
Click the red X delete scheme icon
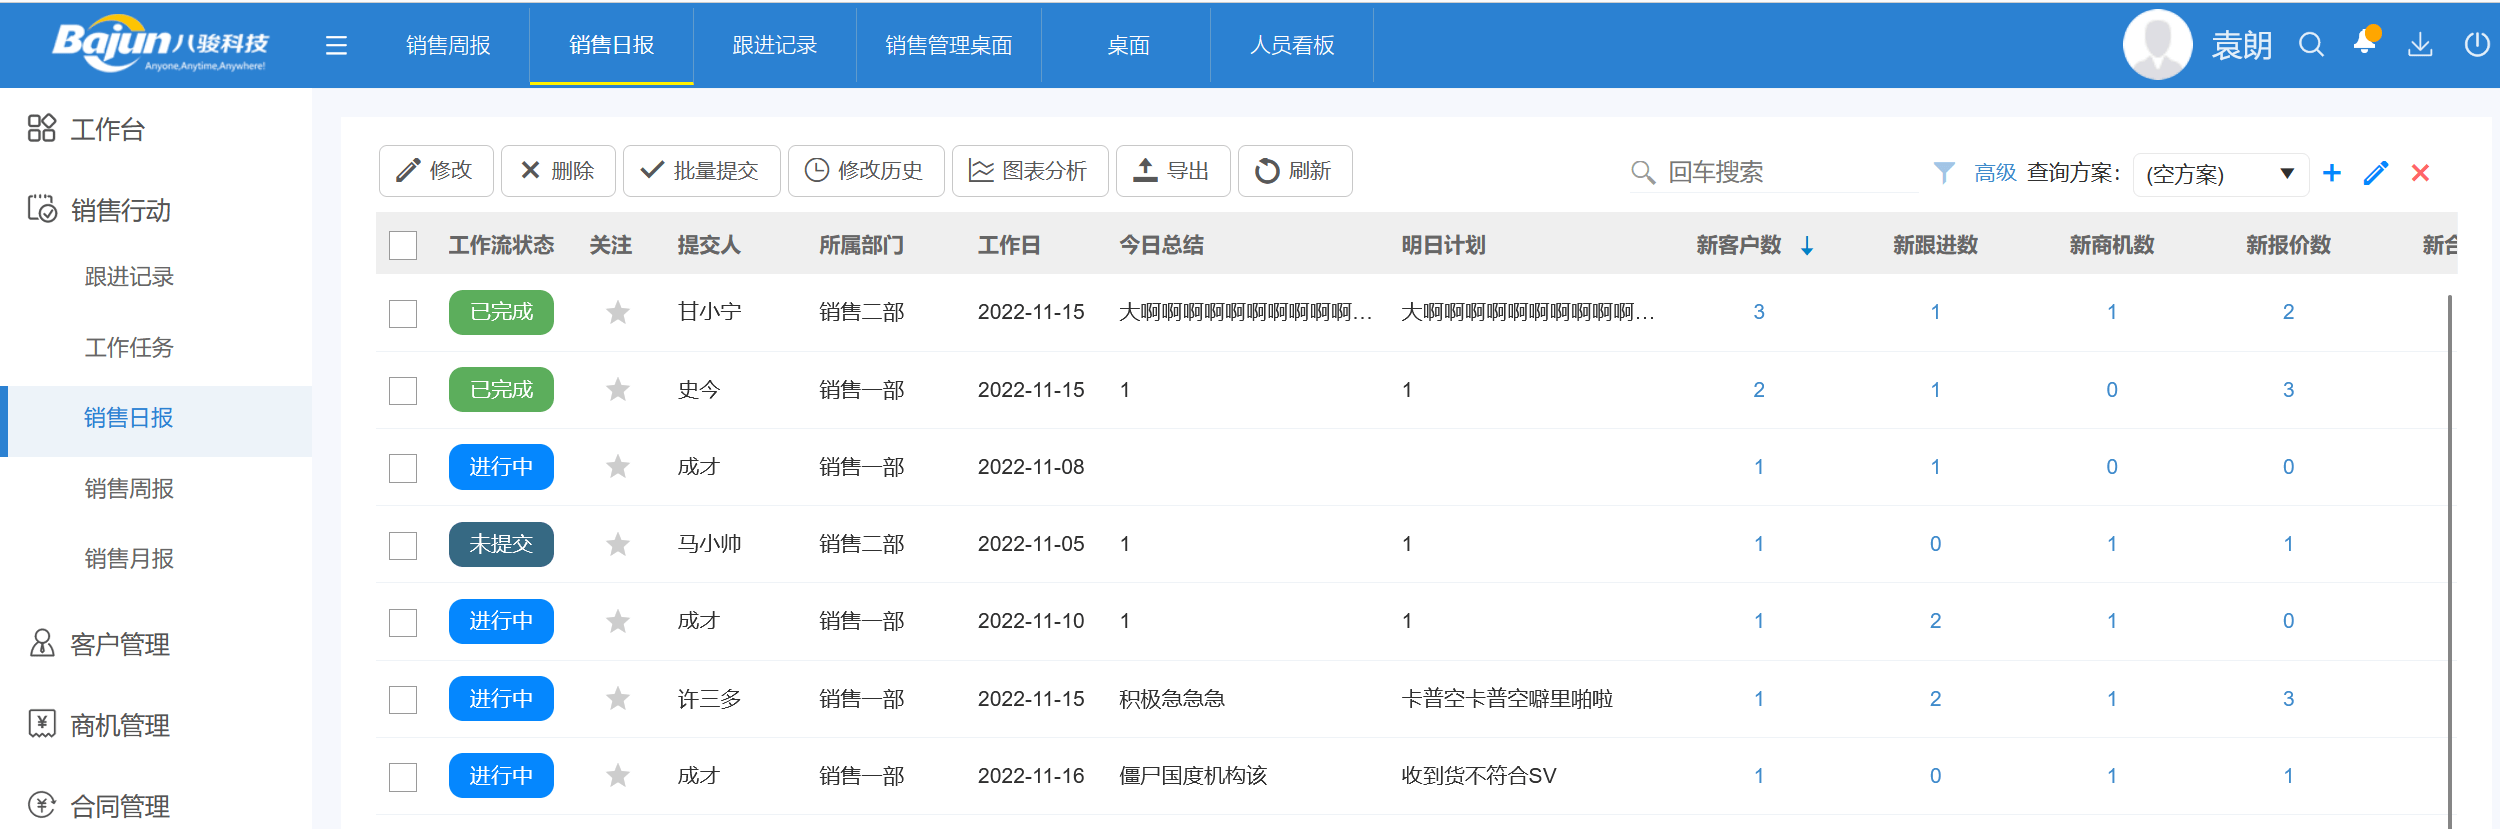(x=2420, y=173)
